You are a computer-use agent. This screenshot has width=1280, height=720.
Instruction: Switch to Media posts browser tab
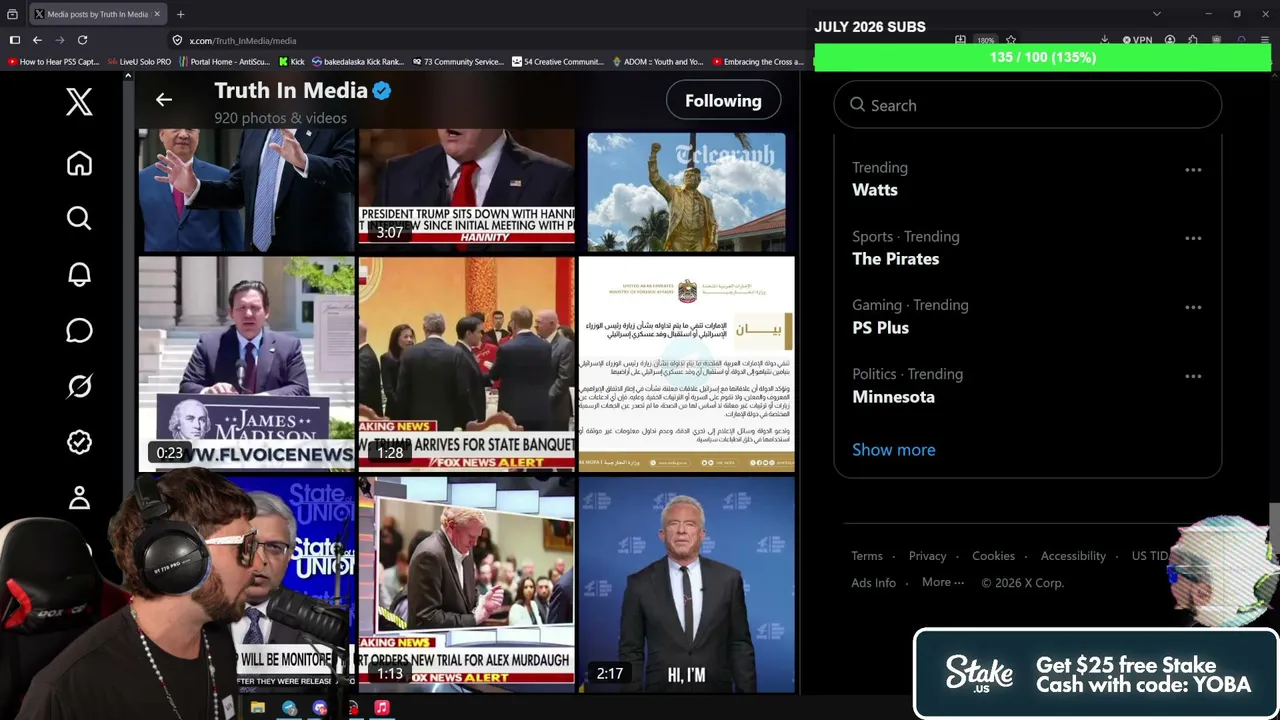(x=97, y=14)
